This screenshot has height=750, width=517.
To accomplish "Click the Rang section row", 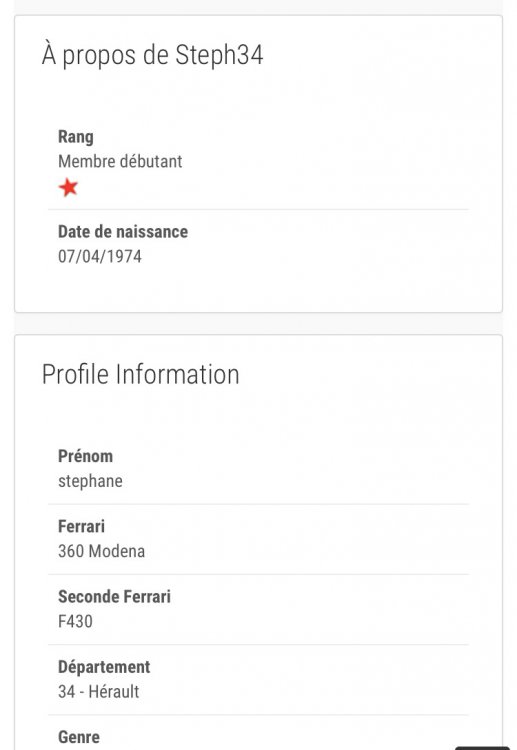I will point(258,163).
